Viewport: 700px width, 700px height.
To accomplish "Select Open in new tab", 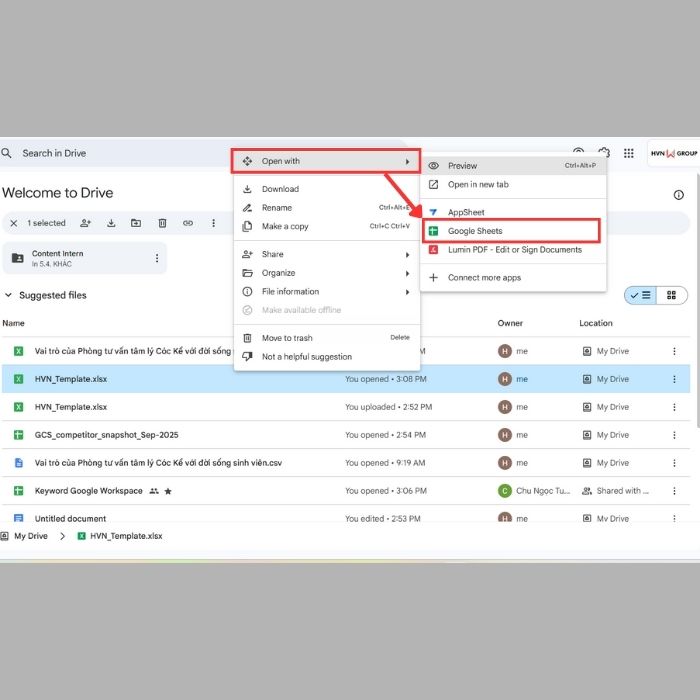I will [512, 184].
